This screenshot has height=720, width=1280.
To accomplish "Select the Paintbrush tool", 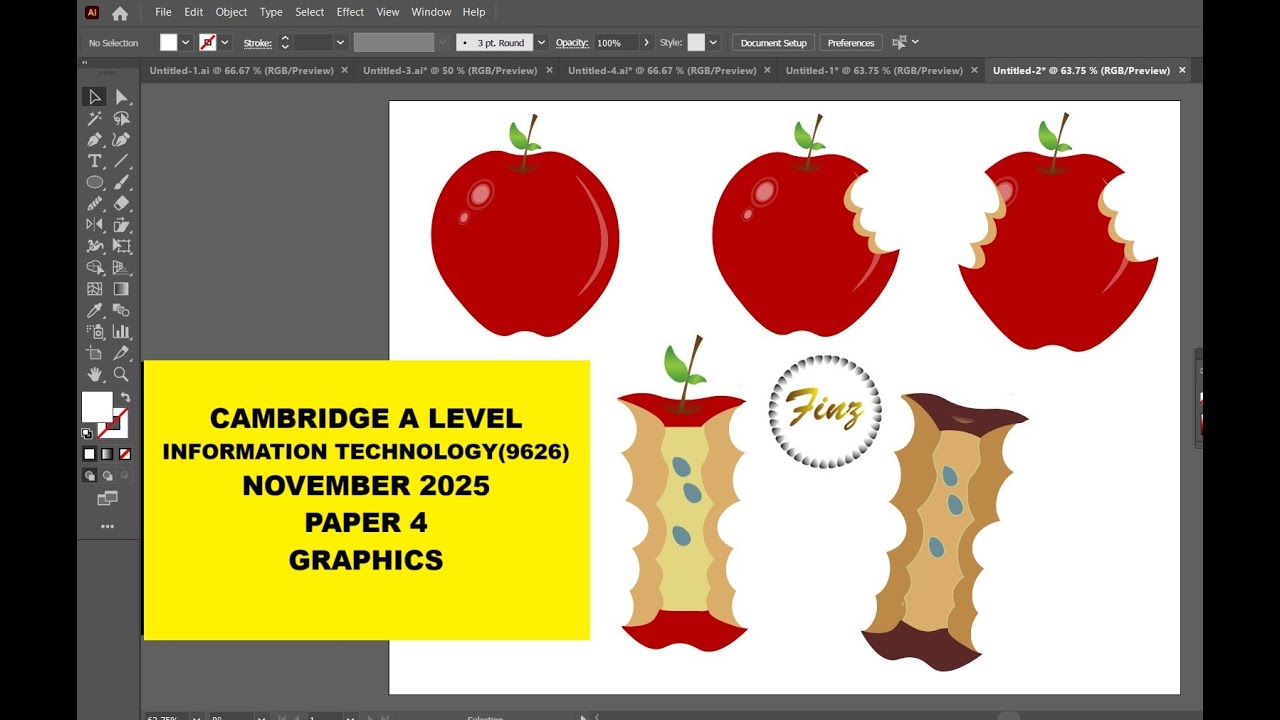I will pyautogui.click(x=121, y=182).
